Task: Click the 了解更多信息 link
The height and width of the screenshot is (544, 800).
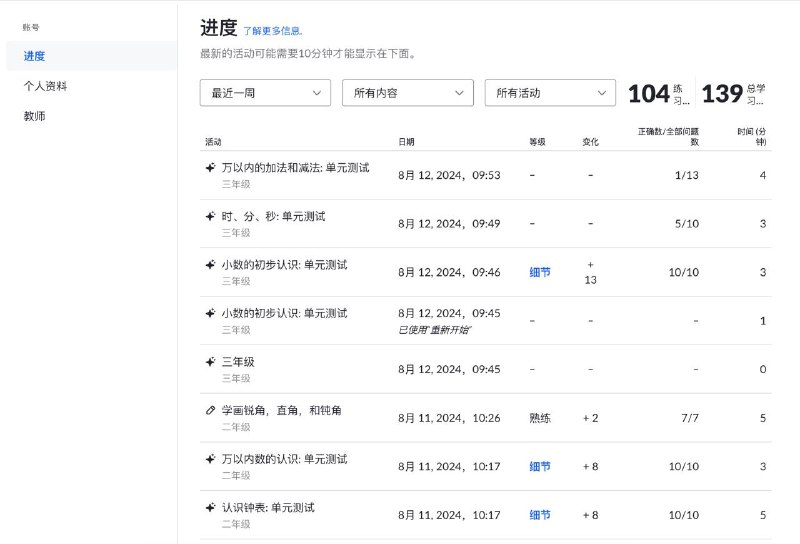Action: (x=273, y=31)
